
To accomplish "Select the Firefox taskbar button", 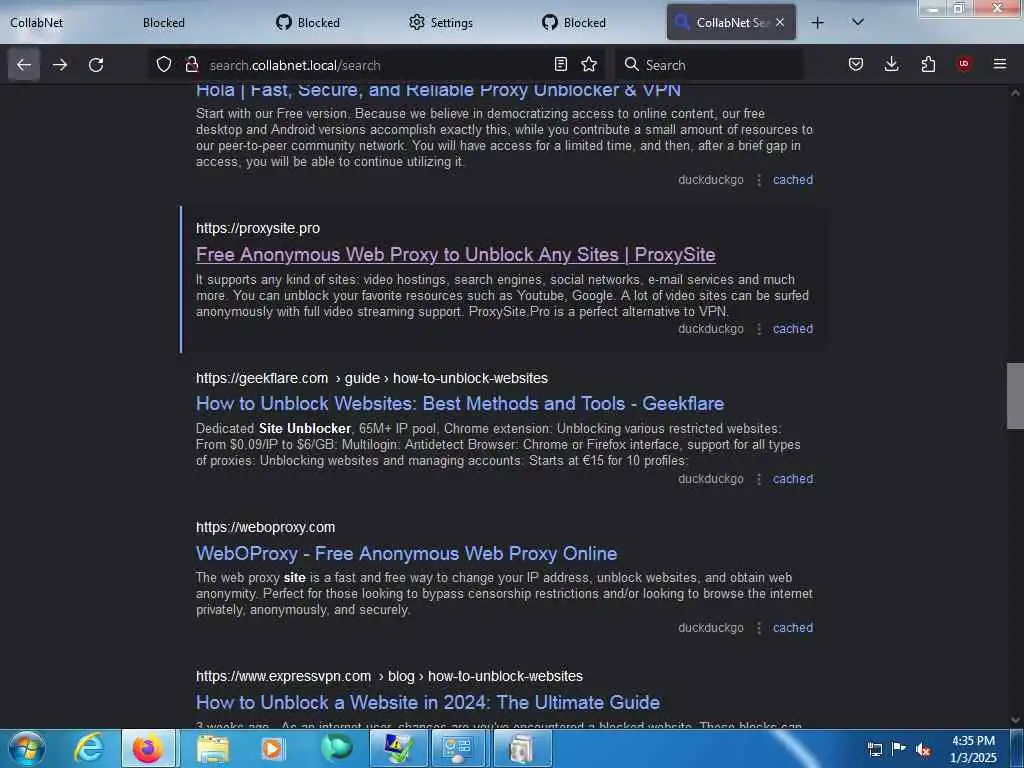I will click(148, 748).
